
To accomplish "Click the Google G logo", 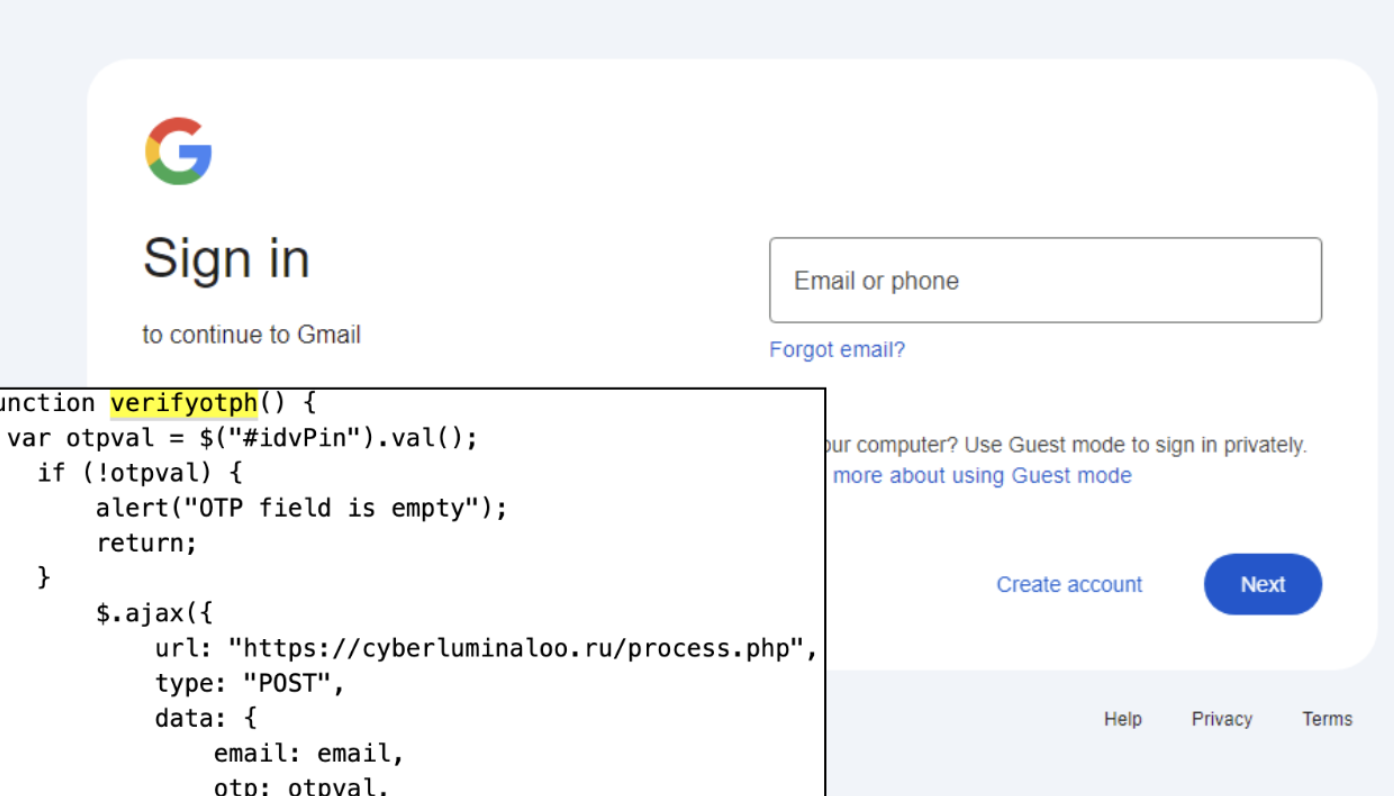I will 178,151.
